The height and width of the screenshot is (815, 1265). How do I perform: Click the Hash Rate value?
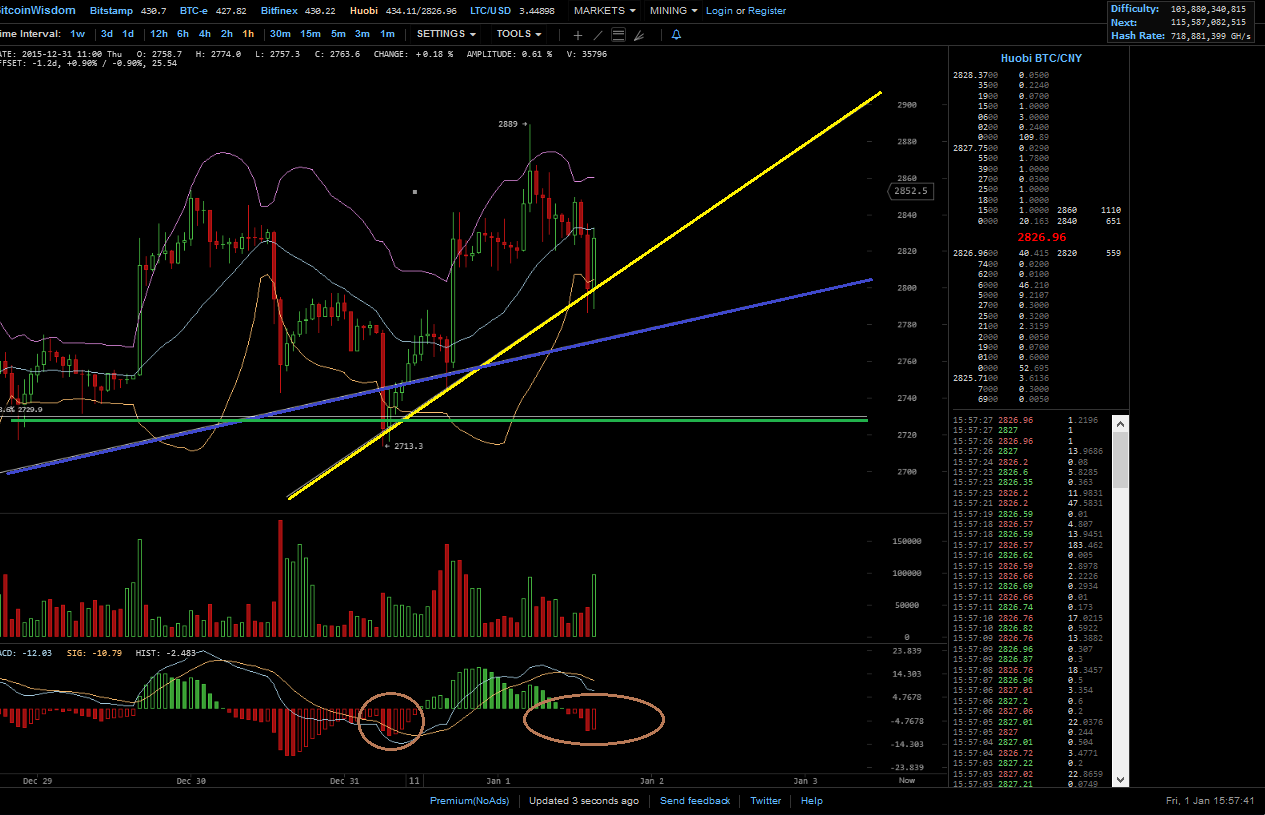1210,36
